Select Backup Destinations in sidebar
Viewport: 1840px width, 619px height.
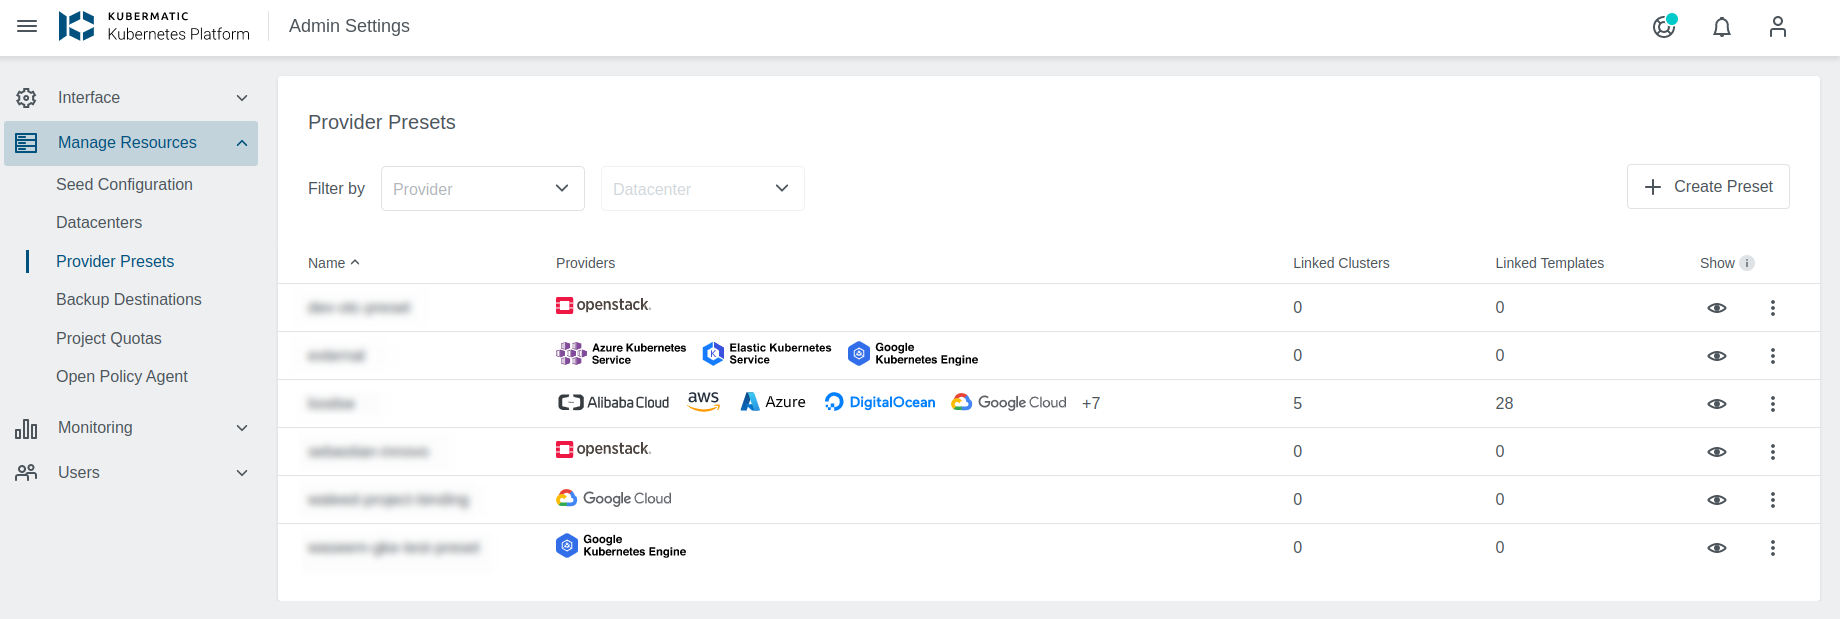pos(129,300)
